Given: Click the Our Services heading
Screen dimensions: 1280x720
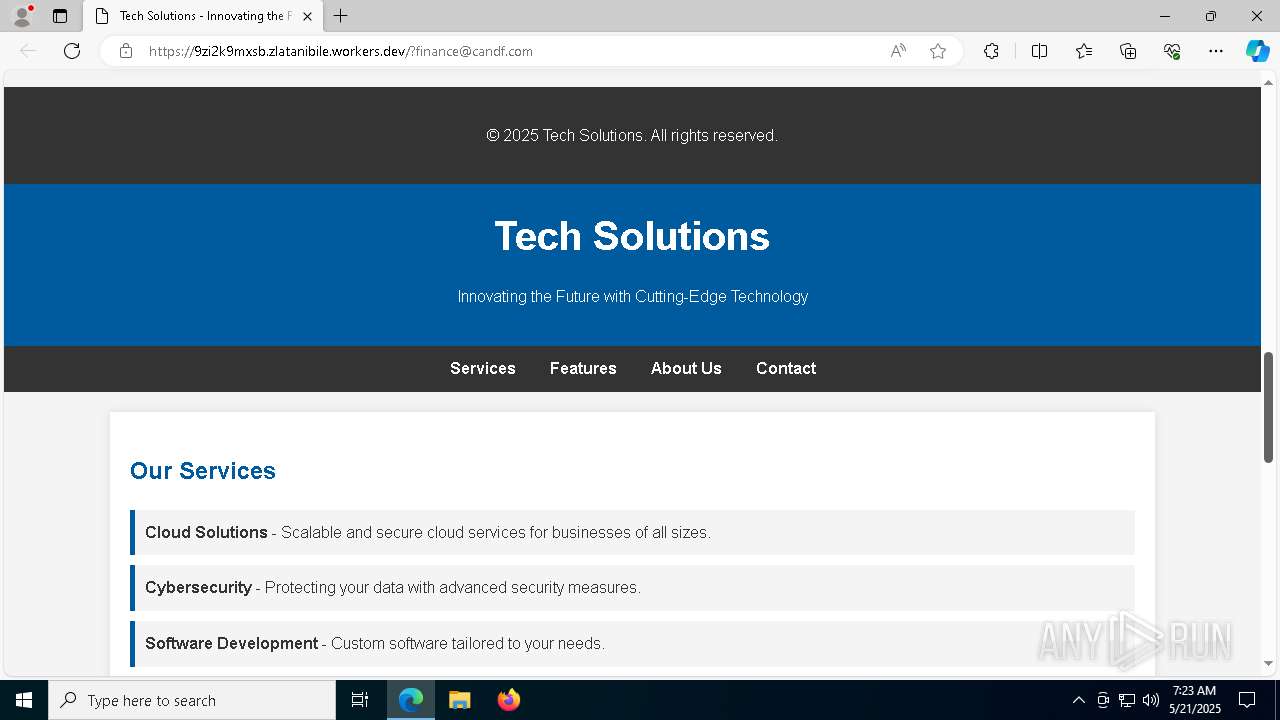Looking at the screenshot, I should click(x=203, y=471).
